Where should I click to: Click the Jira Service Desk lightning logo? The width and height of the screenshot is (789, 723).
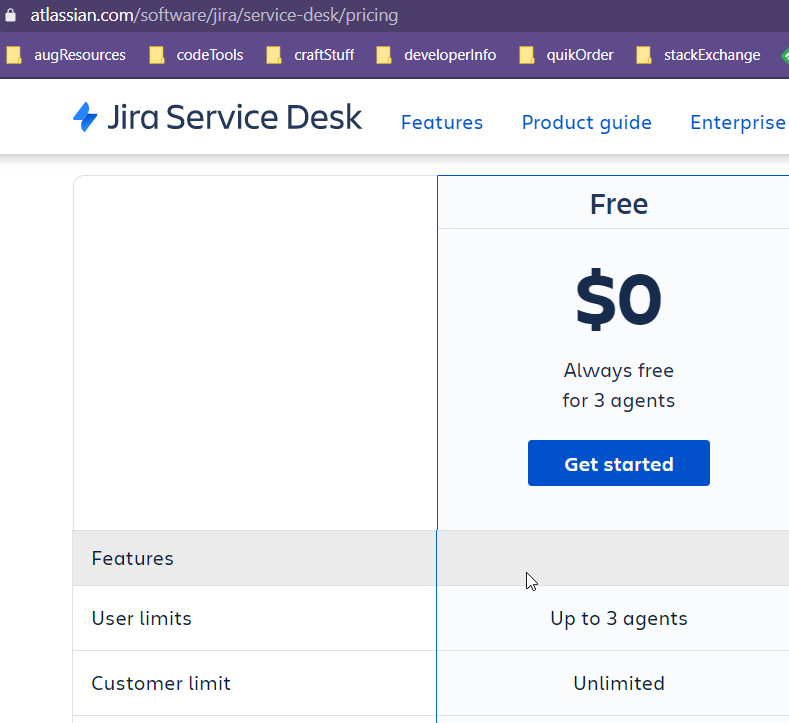(x=85, y=117)
